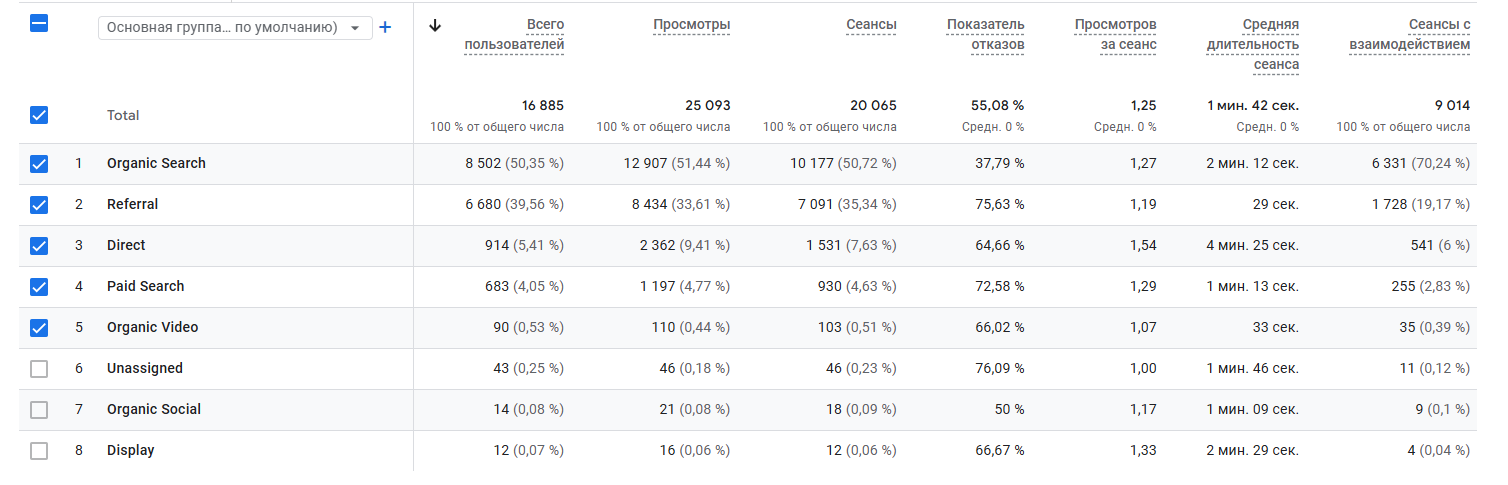Click the Unassigned channel name
The width and height of the screenshot is (1508, 485).
(x=145, y=368)
